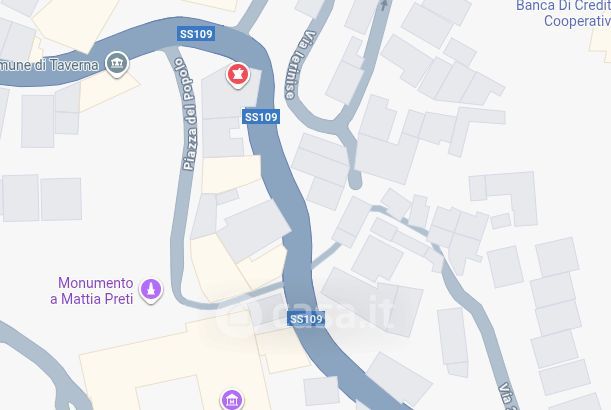Click the SS109 shield over the casa.it watermark
Screen dimensions: 611x410
306,319
